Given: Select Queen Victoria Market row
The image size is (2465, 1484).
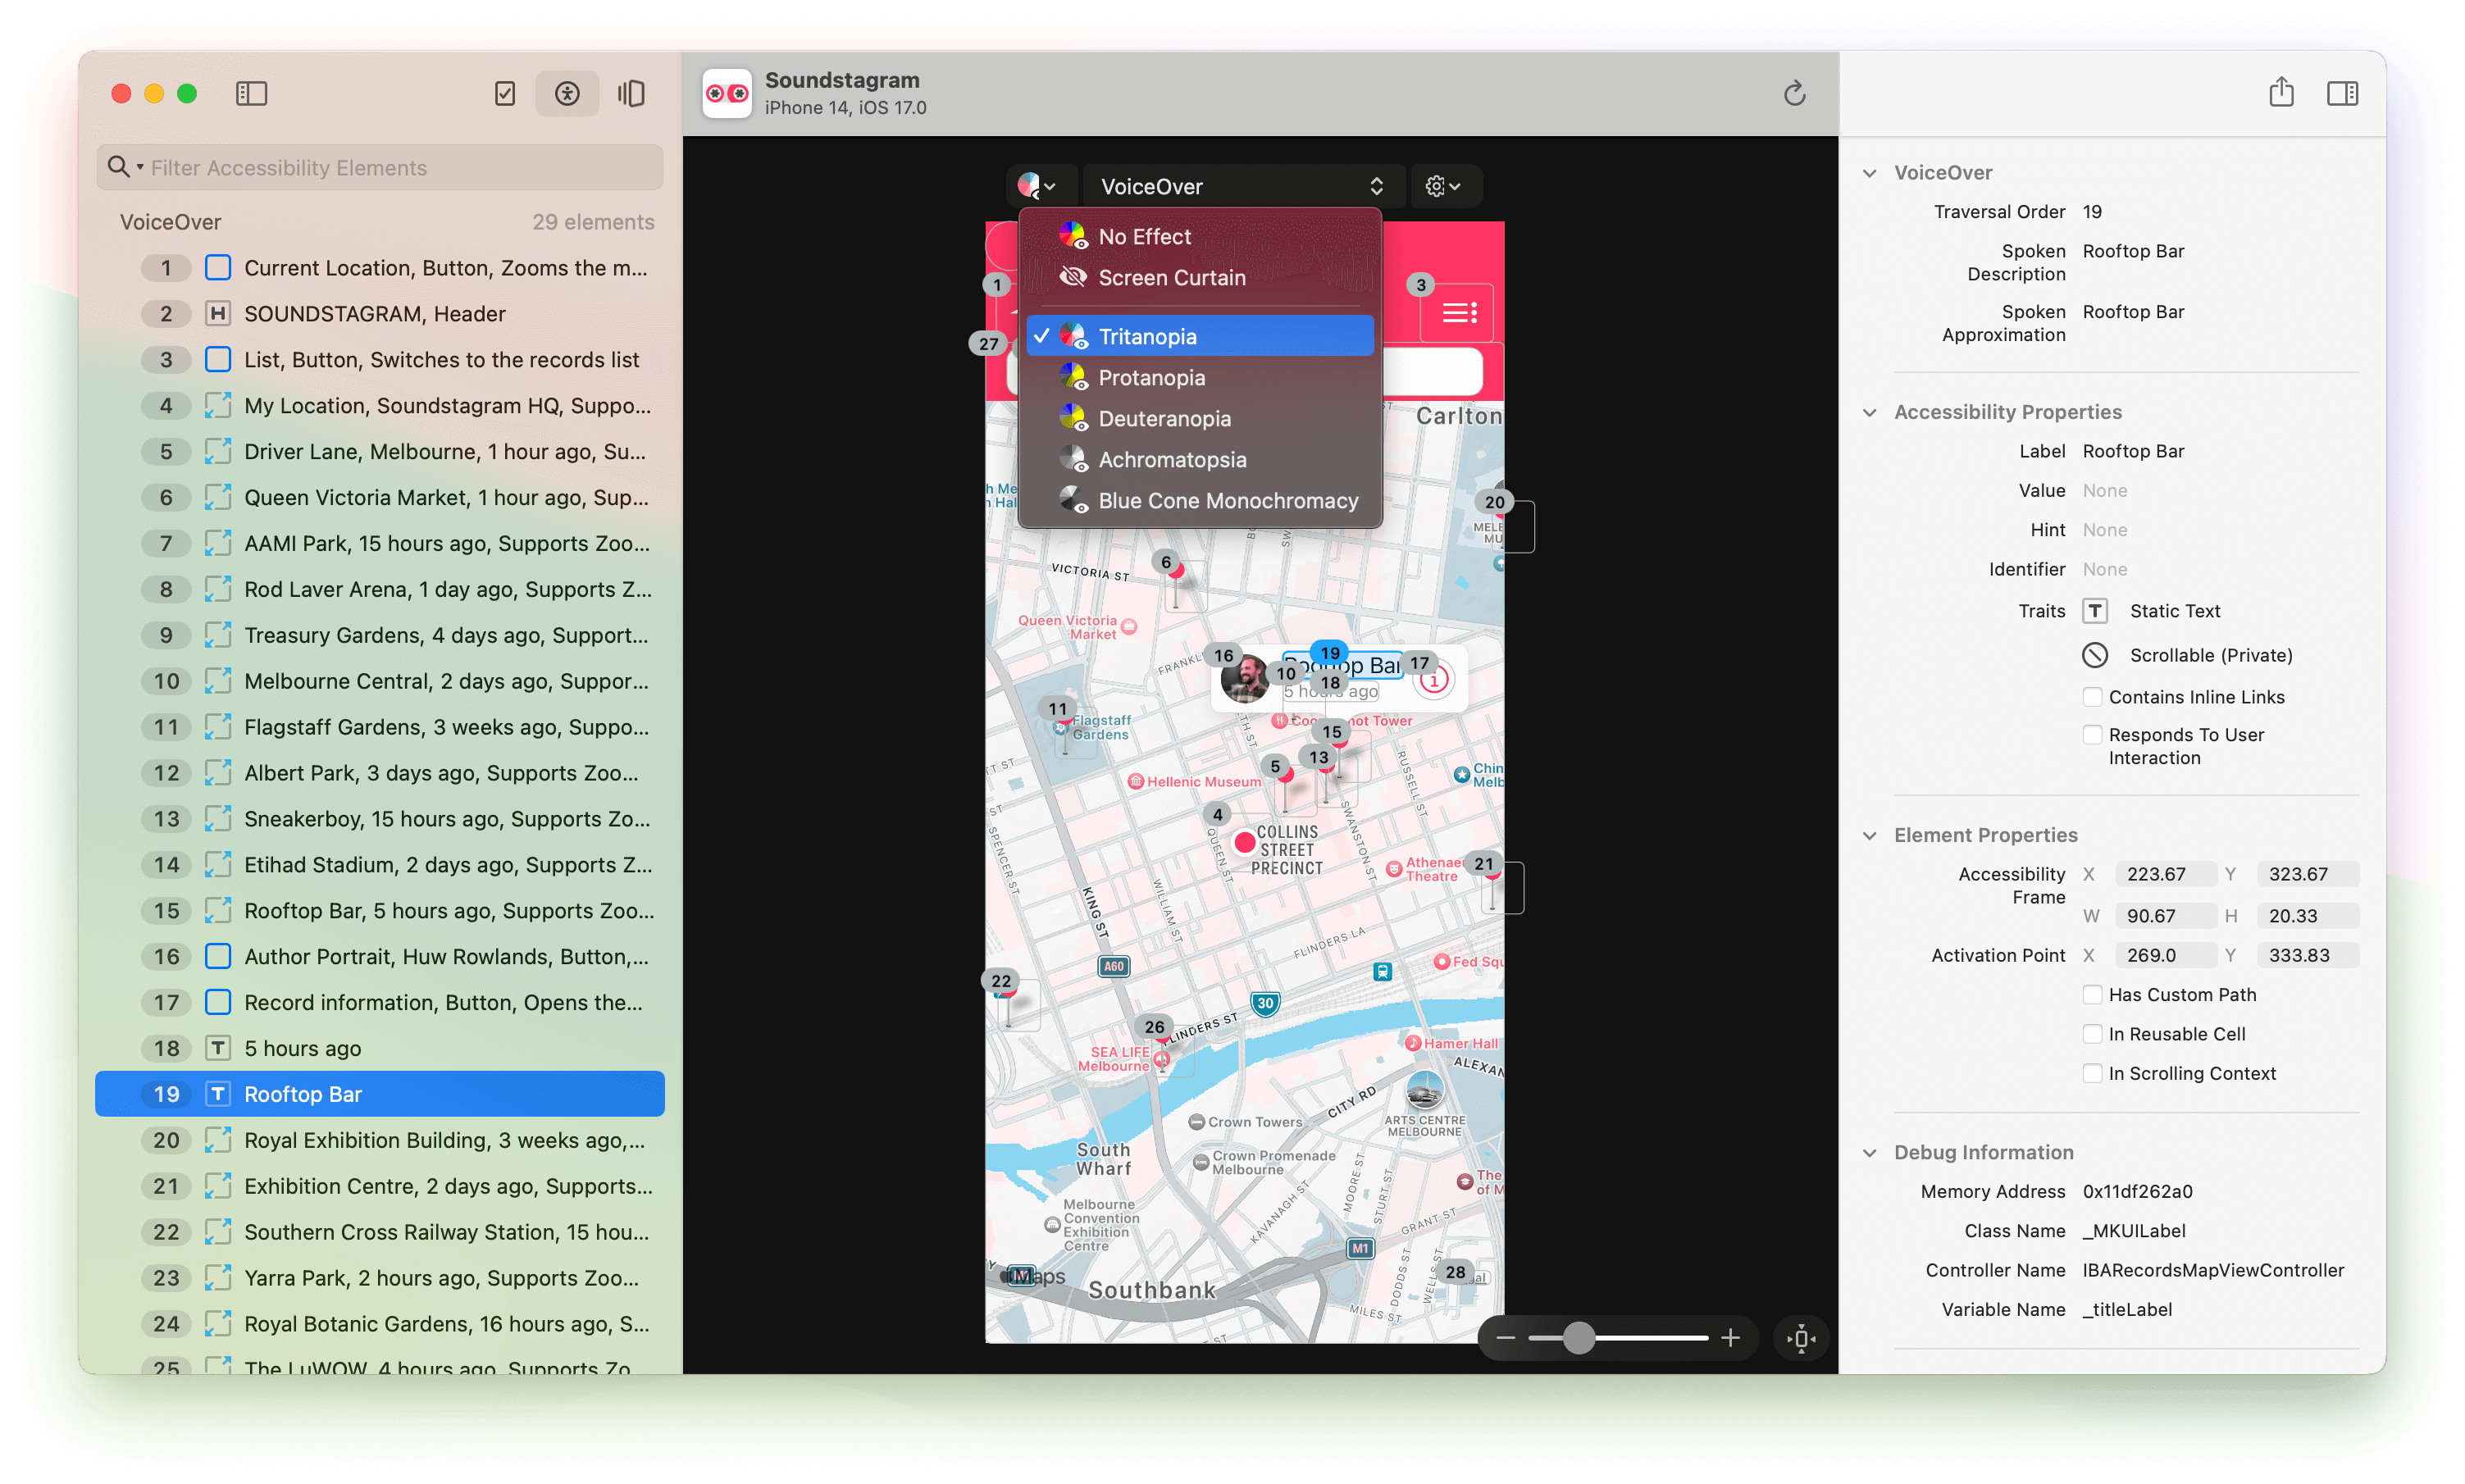Looking at the screenshot, I should (380, 497).
